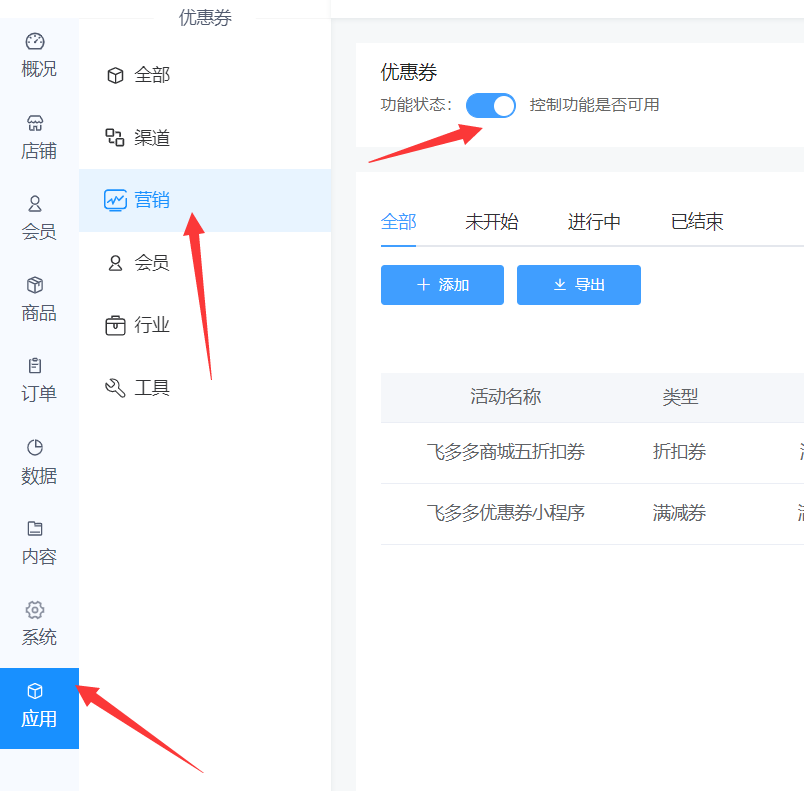804x791 pixels.
Task: Click the 工具 wrench icon
Action: pyautogui.click(x=115, y=388)
